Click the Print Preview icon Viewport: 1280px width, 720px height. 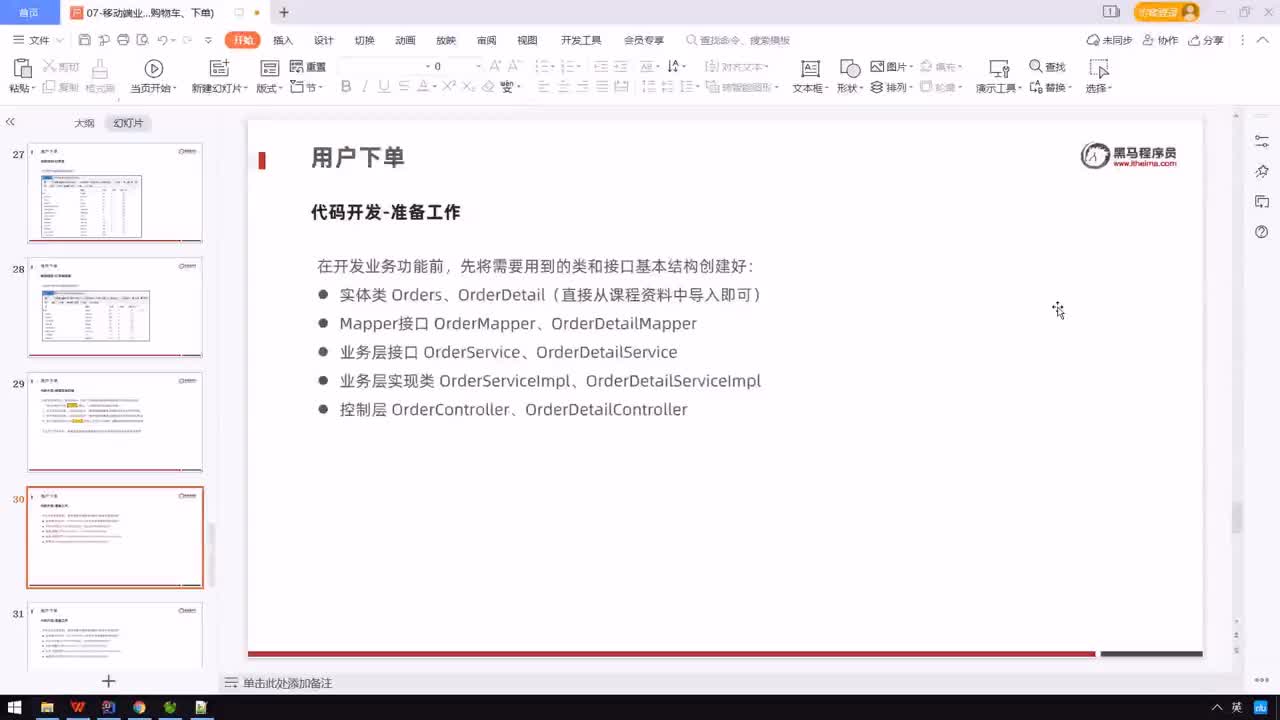point(142,40)
